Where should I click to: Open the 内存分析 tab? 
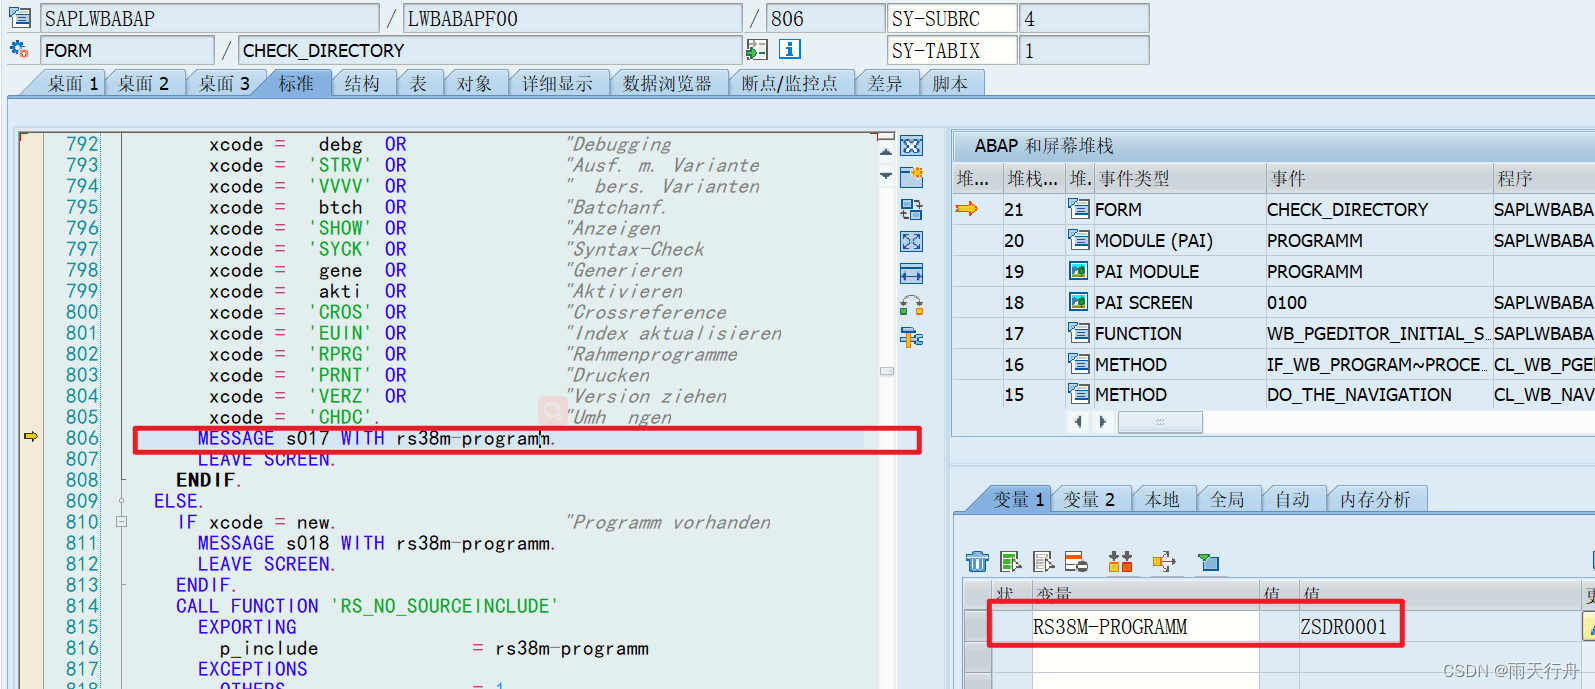point(1375,499)
